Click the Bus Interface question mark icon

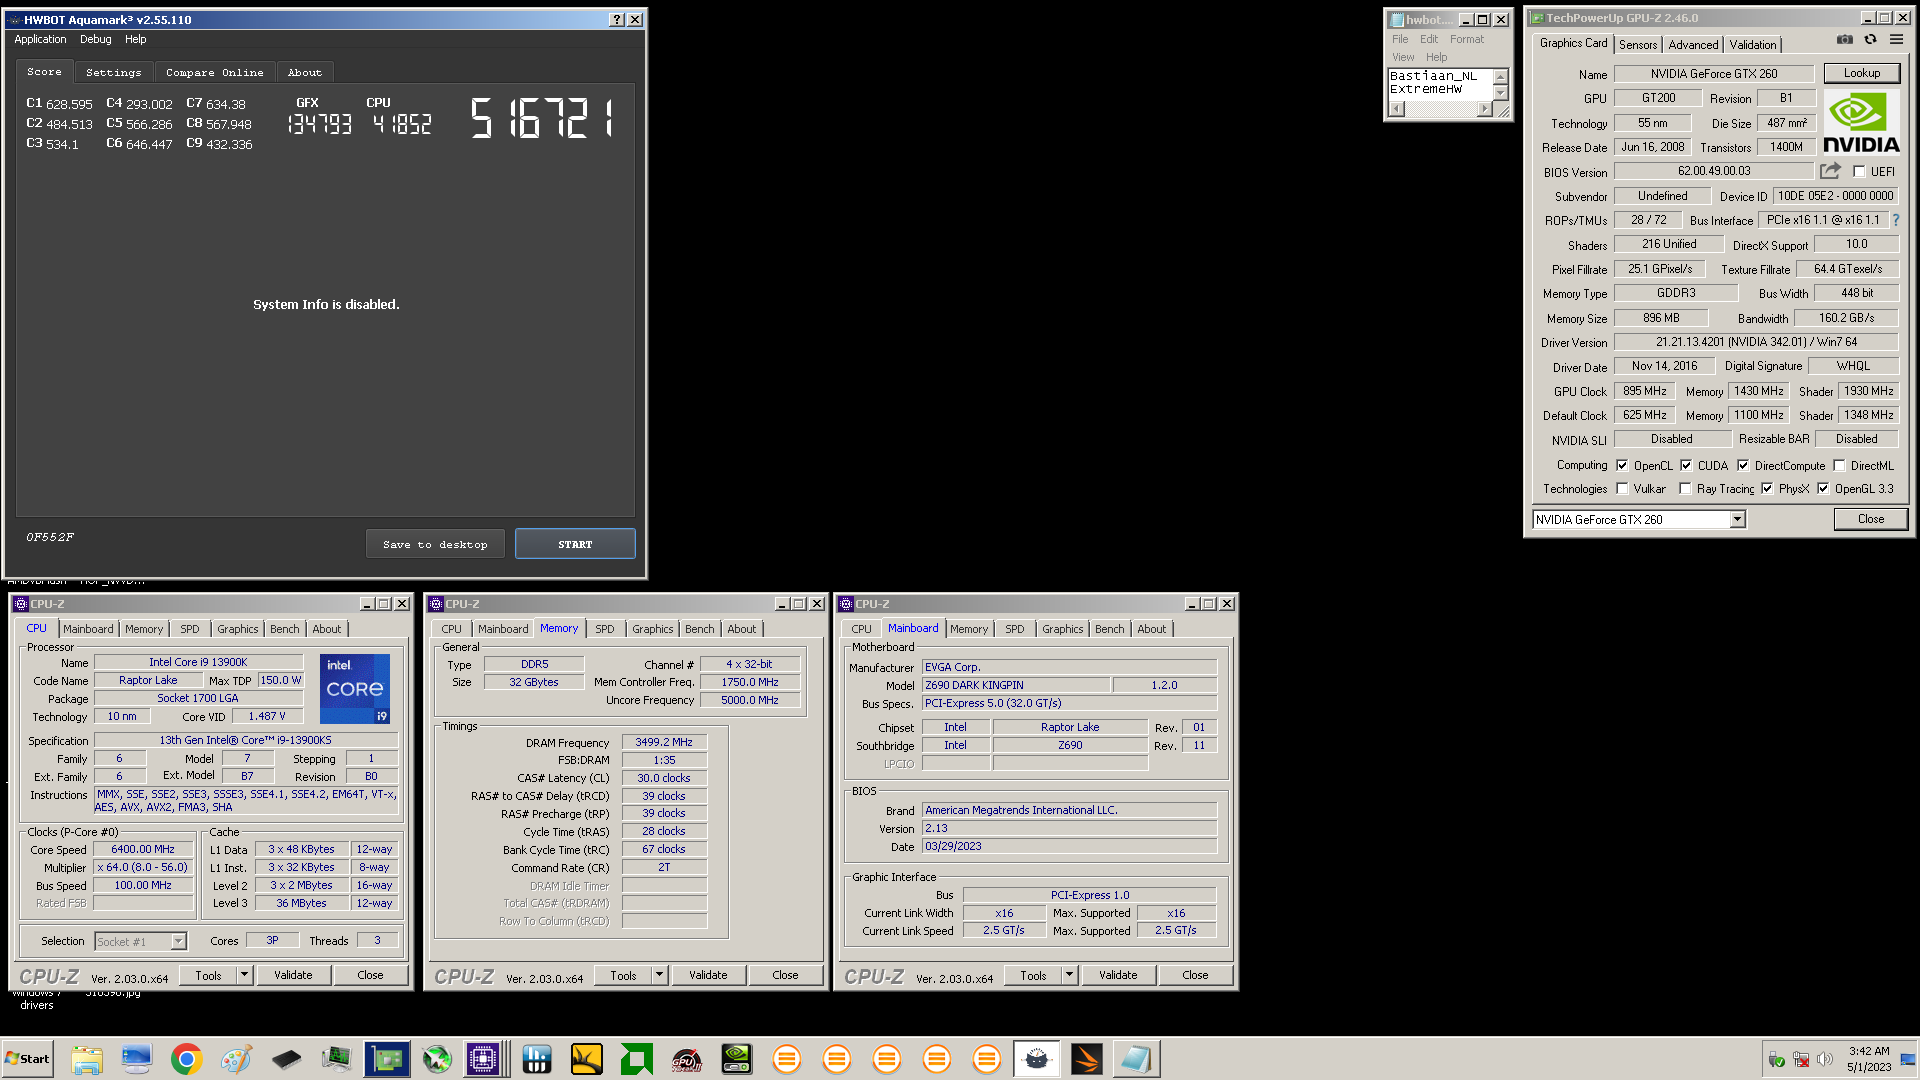[x=1895, y=220]
